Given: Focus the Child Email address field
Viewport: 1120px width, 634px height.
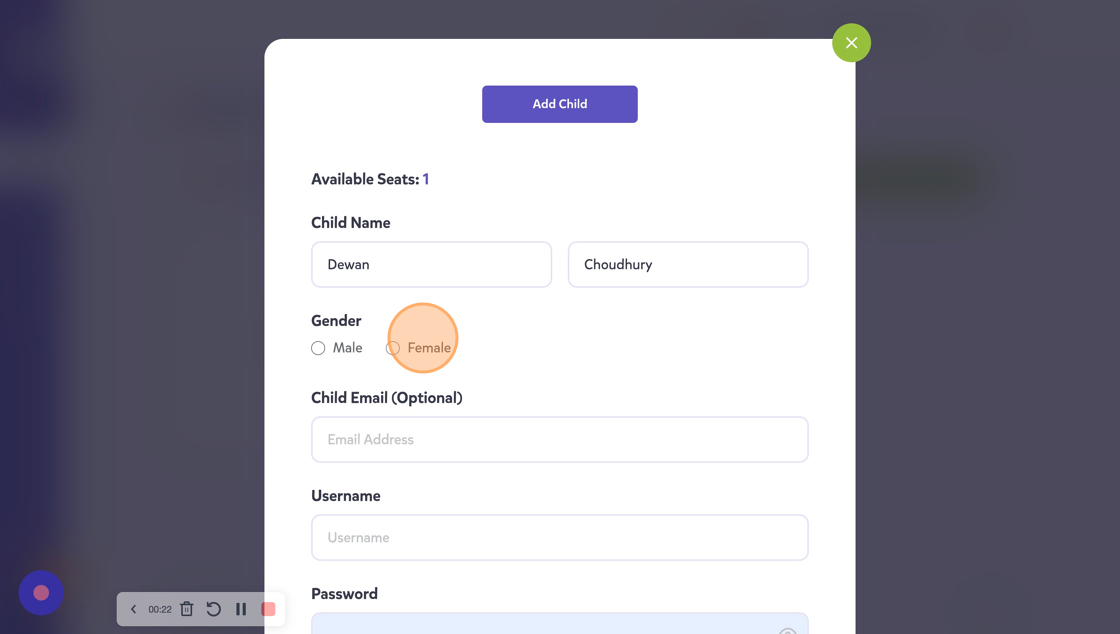Looking at the screenshot, I should click(559, 440).
